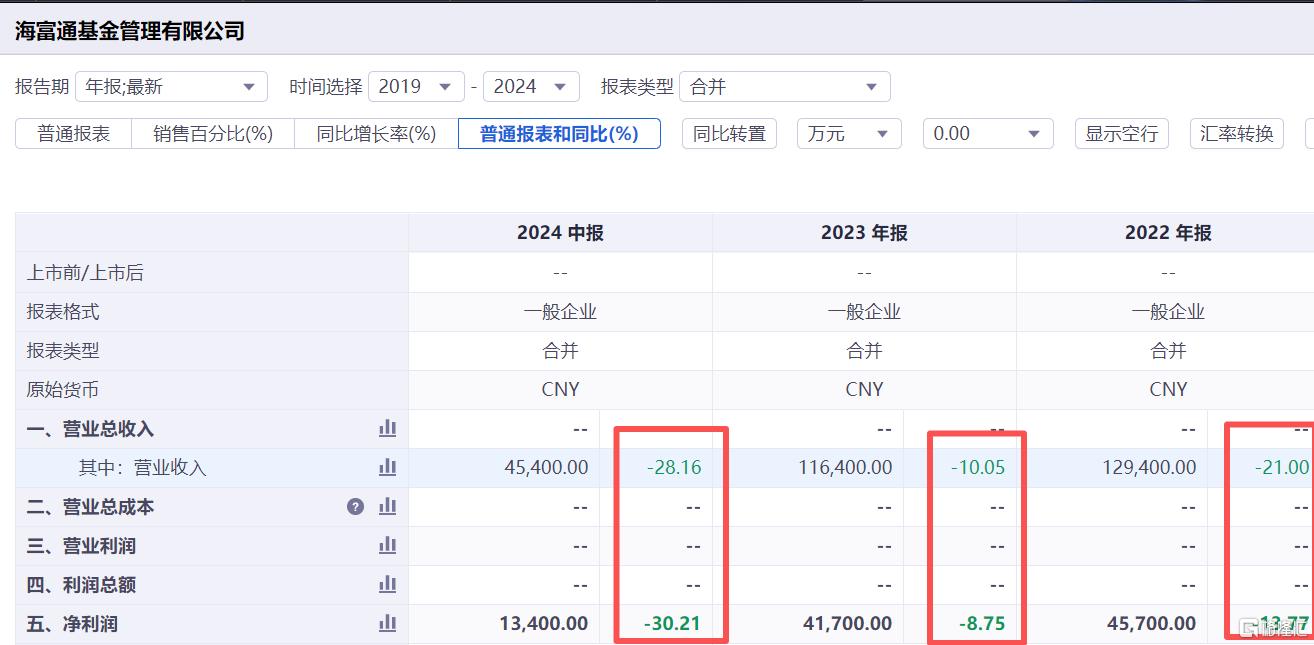
Task: Click help question mark next to 营业总成本
Action: click(x=355, y=507)
